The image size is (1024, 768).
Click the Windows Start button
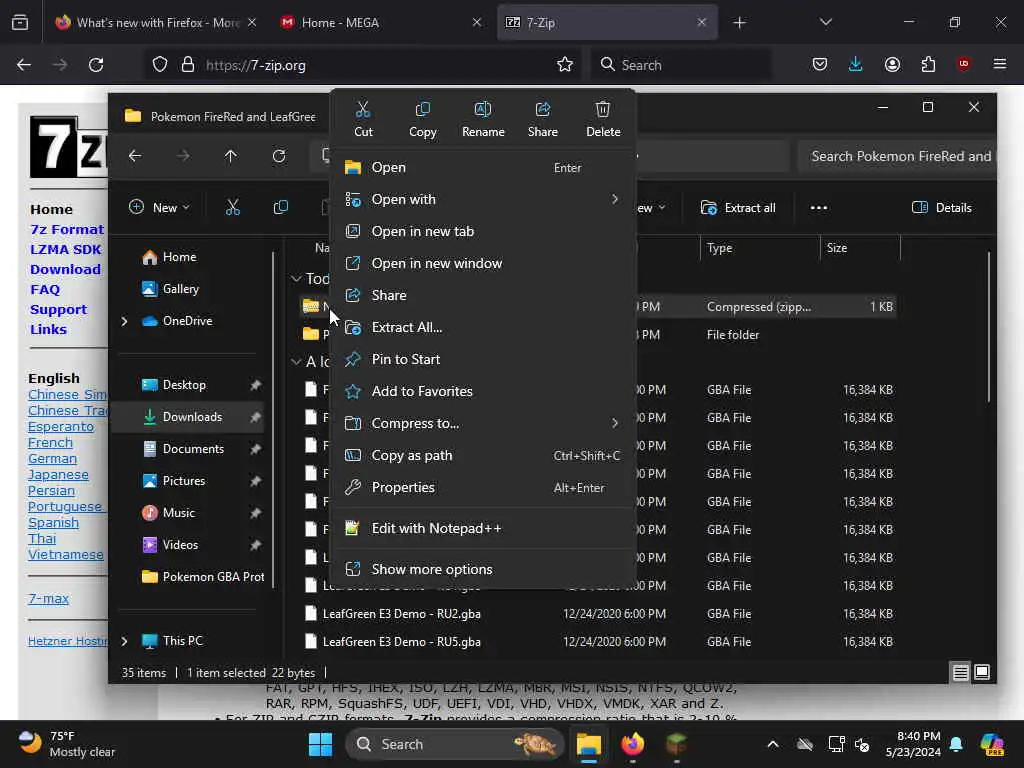click(x=320, y=744)
